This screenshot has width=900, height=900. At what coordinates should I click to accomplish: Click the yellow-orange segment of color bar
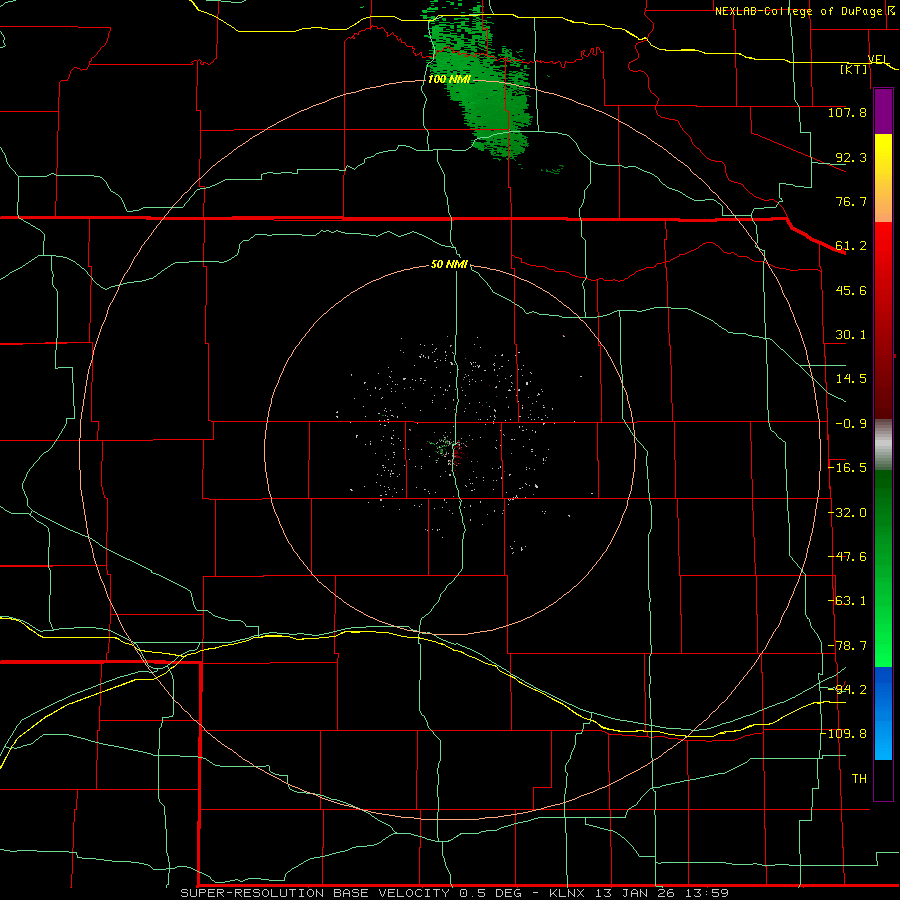coord(883,178)
